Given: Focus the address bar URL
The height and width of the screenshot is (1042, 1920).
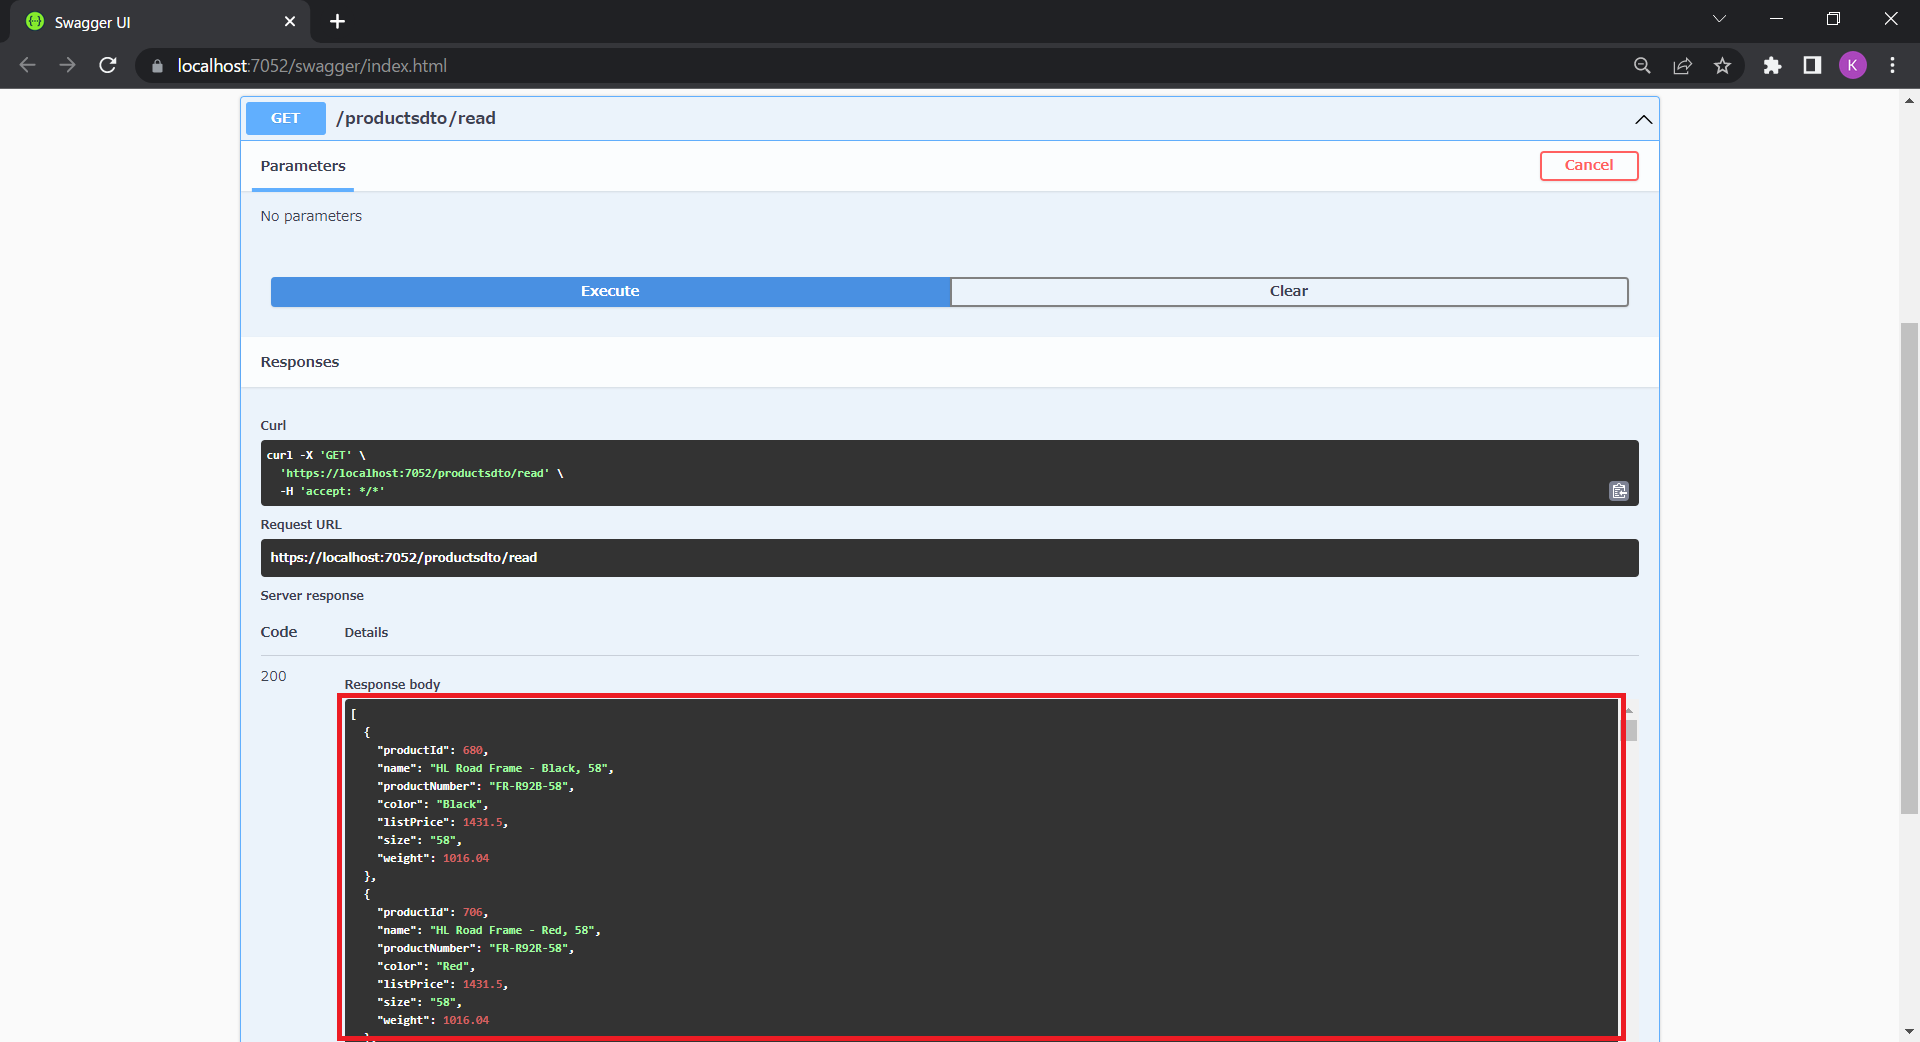Looking at the screenshot, I should point(312,66).
